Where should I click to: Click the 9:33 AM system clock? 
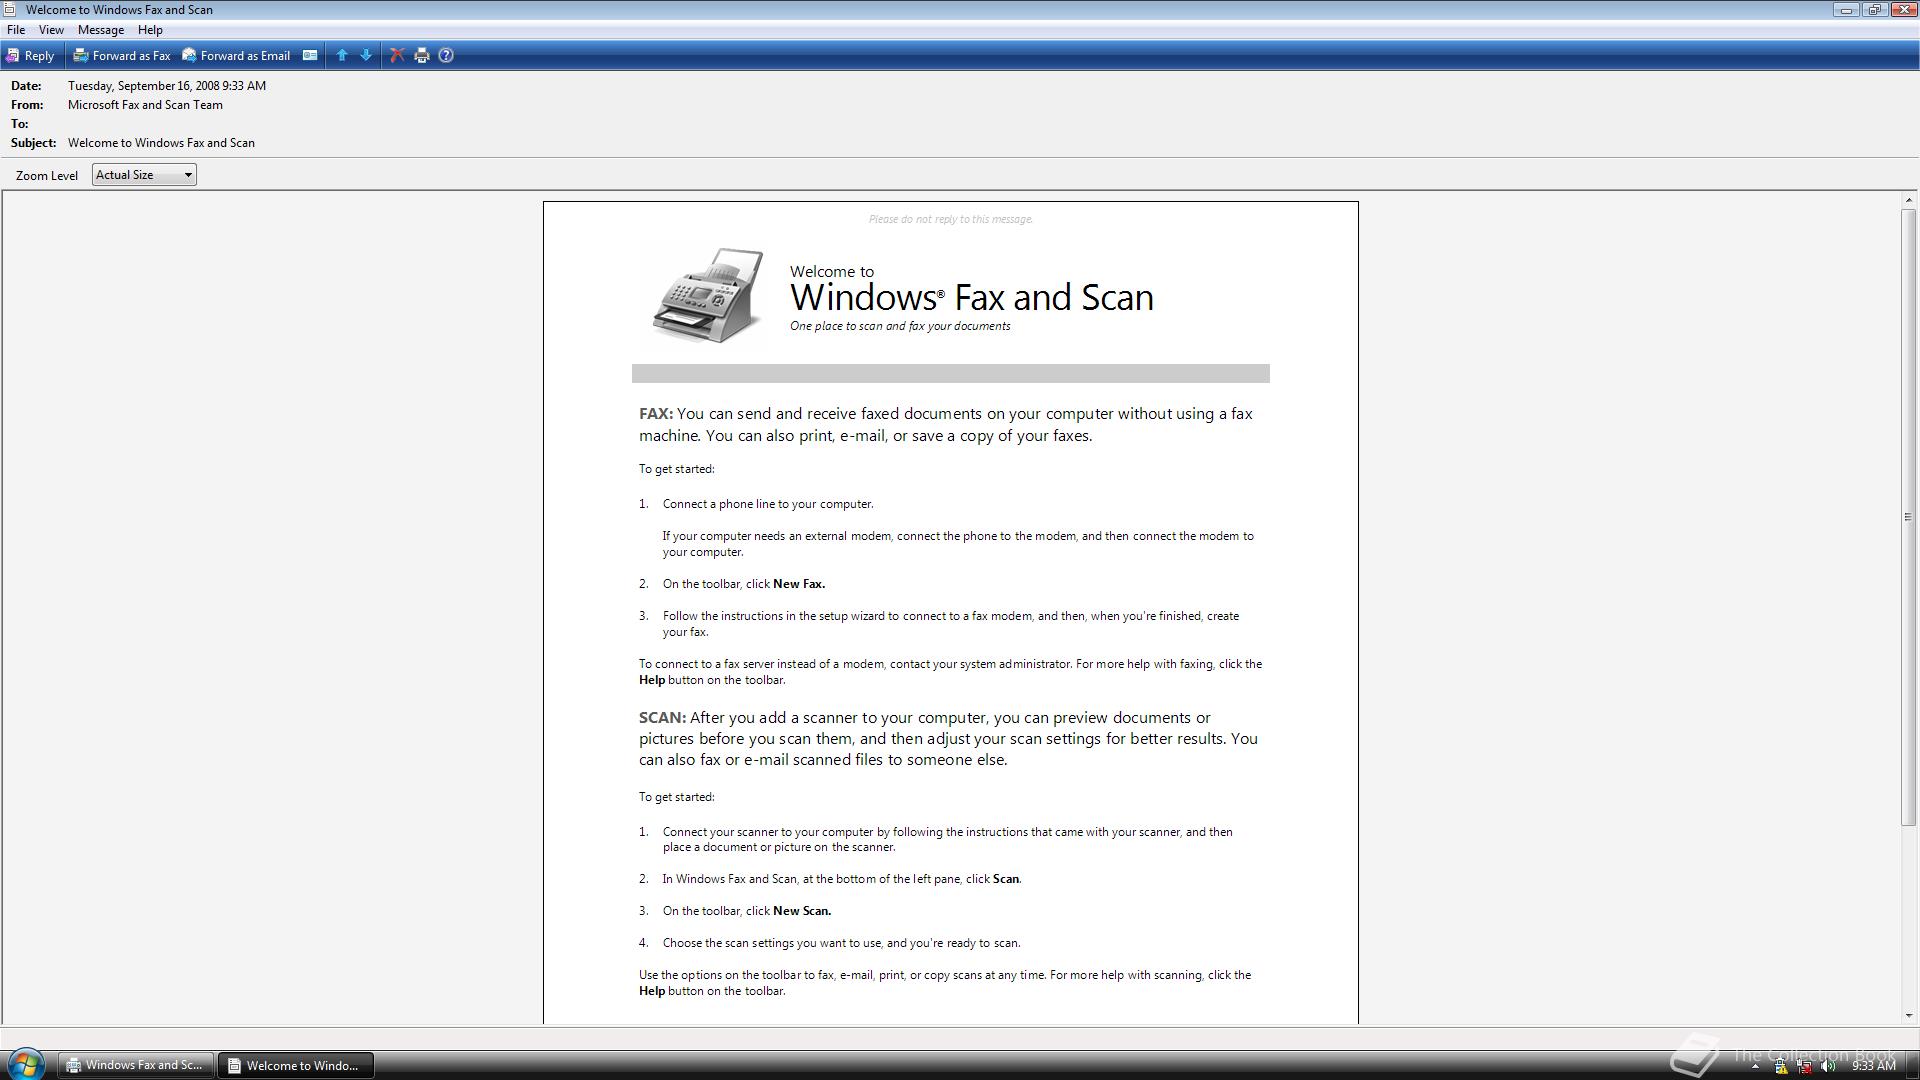click(x=1873, y=1066)
